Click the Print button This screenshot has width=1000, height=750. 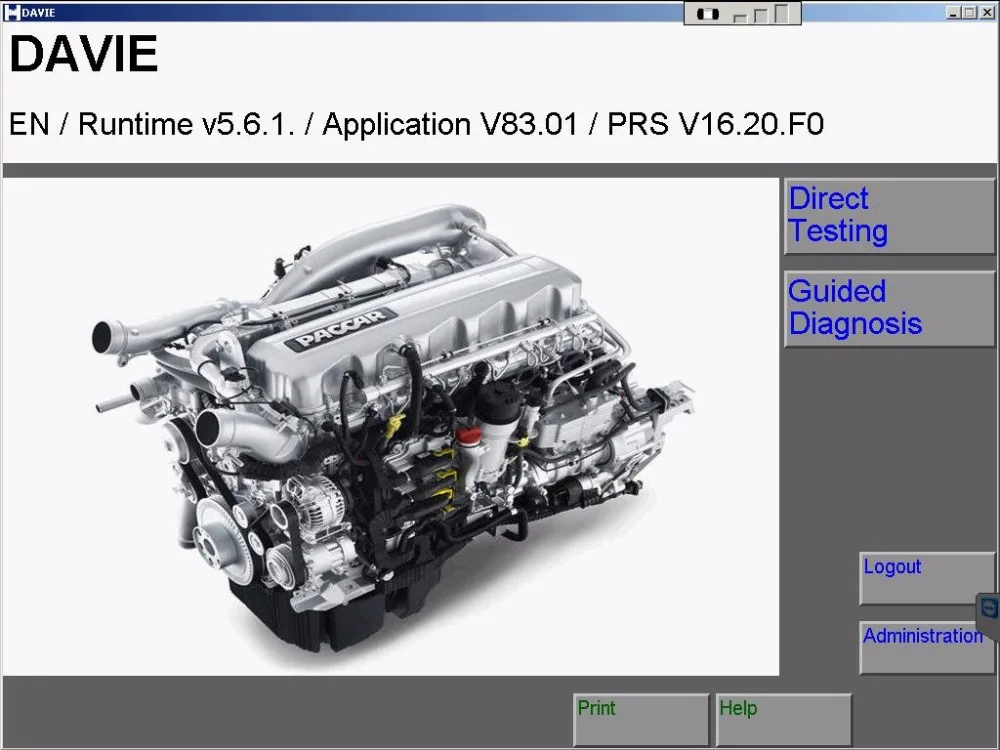coord(641,719)
